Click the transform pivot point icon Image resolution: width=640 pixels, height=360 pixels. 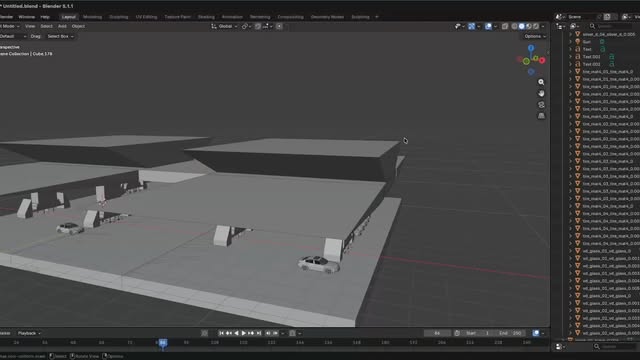[245, 26]
